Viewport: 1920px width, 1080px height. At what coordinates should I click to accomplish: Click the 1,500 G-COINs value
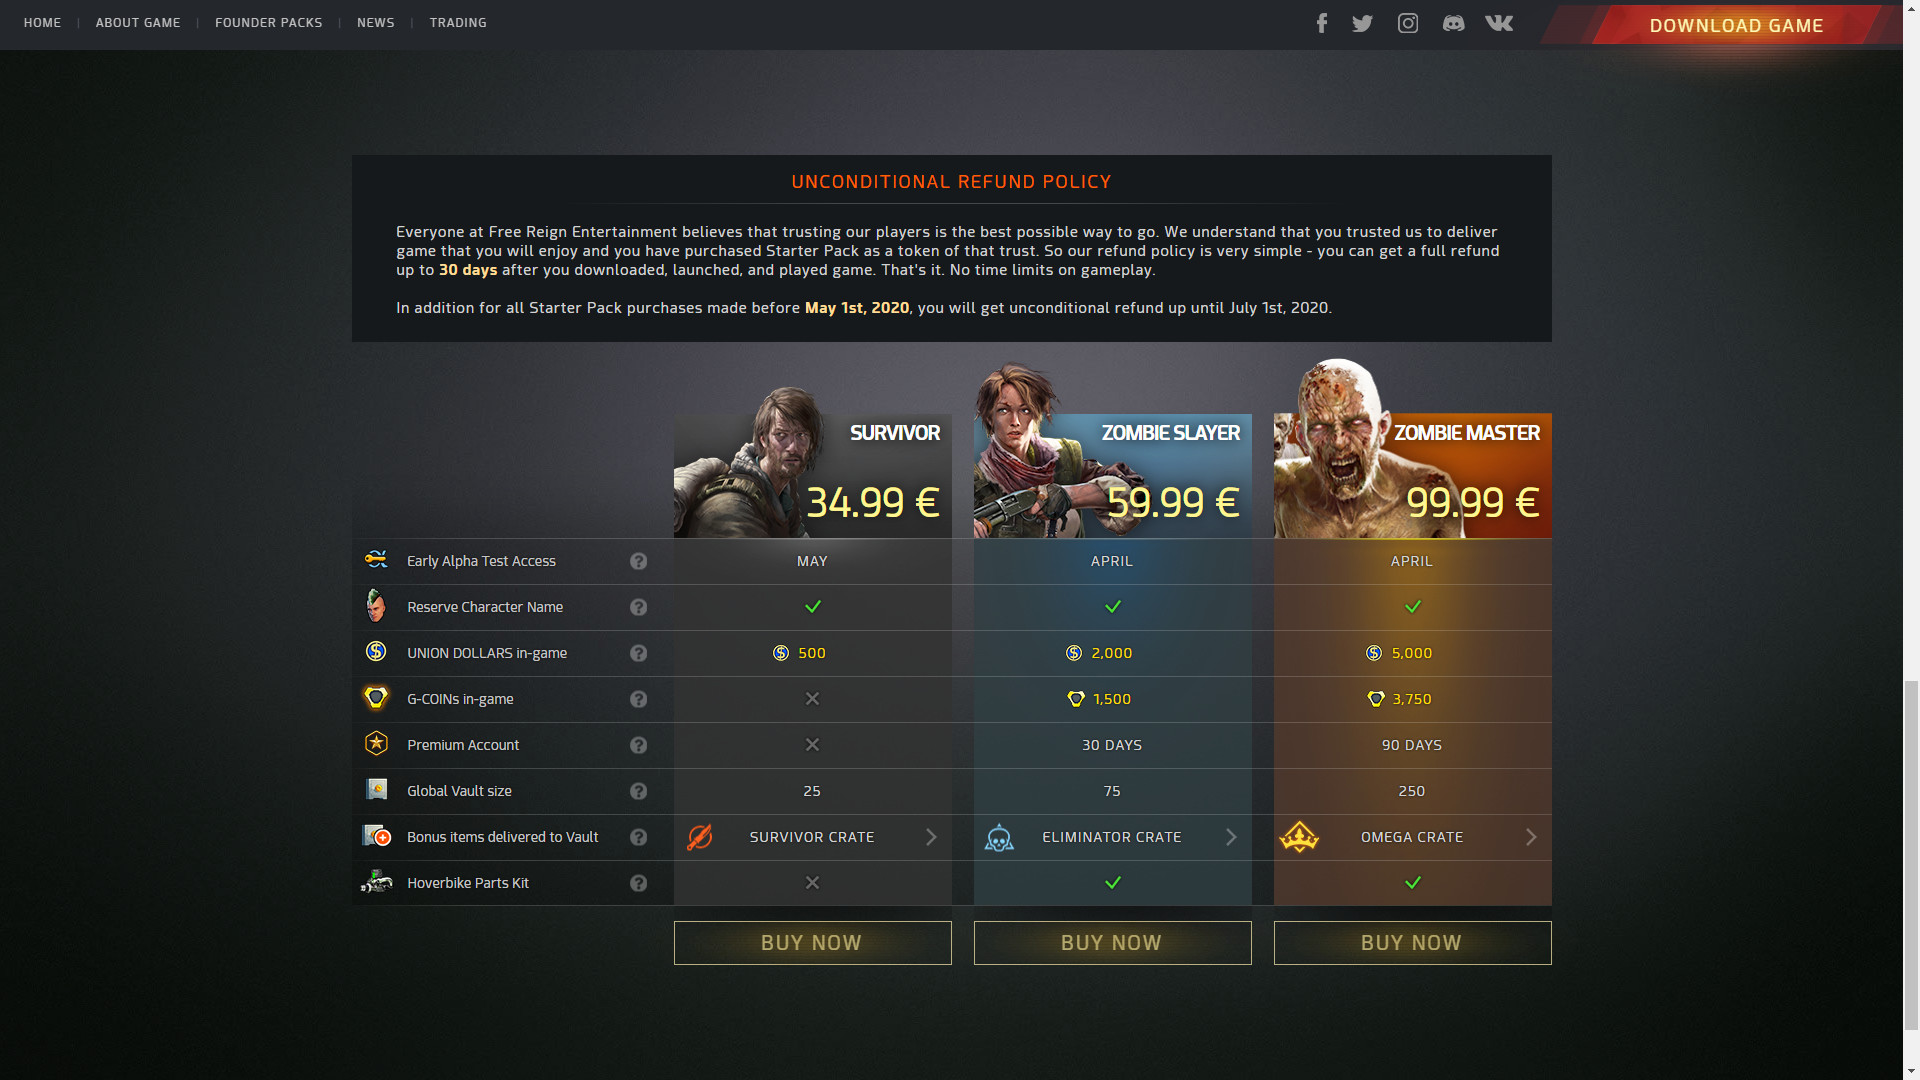(x=1112, y=699)
